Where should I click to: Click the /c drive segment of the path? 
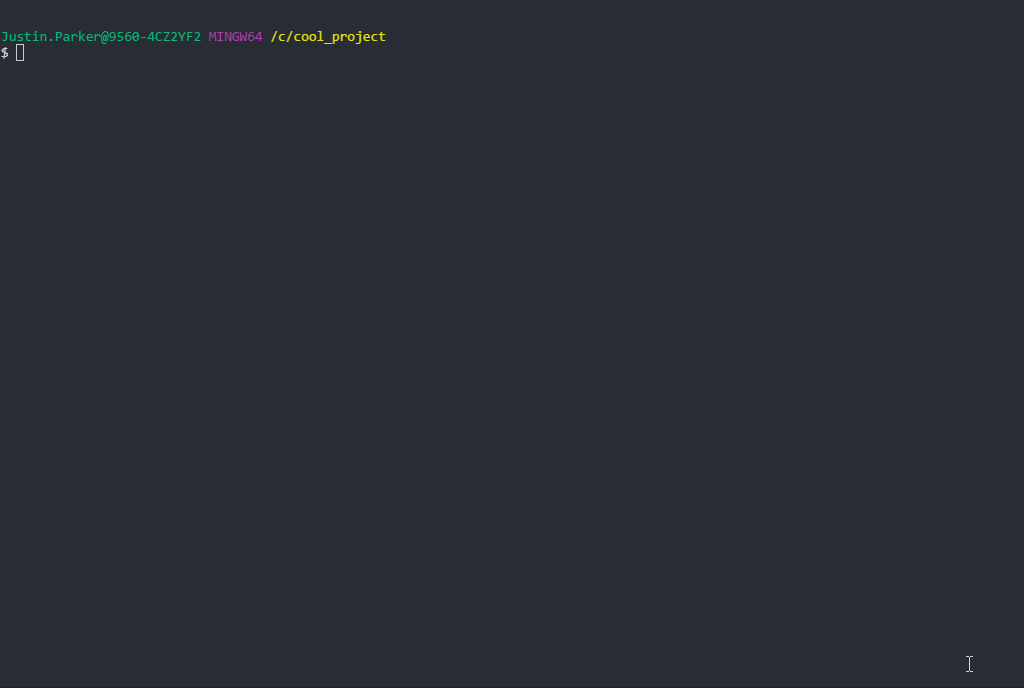tap(278, 37)
